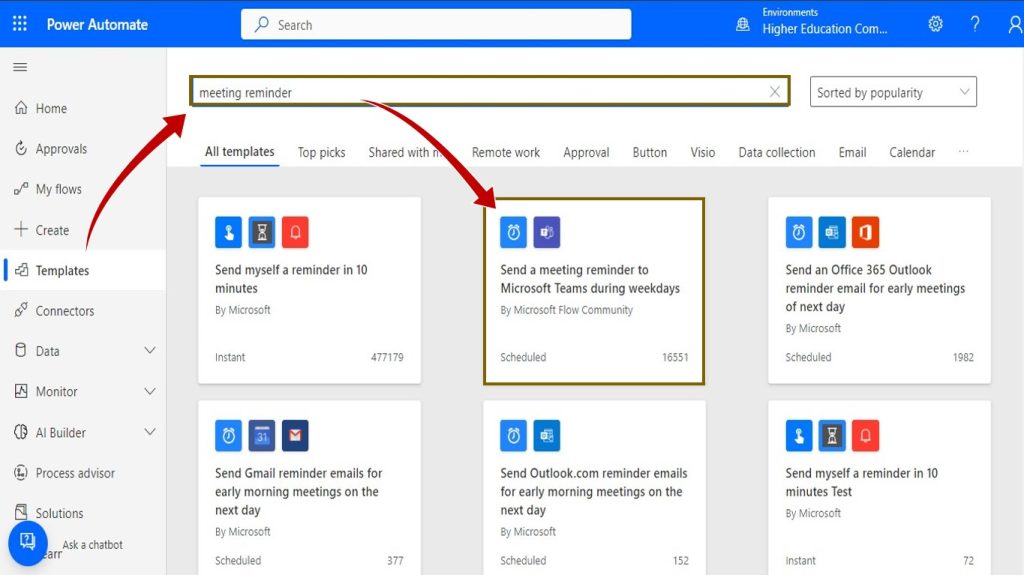Switch to the Data collection tab
Viewport: 1024px width, 575px height.
click(776, 152)
